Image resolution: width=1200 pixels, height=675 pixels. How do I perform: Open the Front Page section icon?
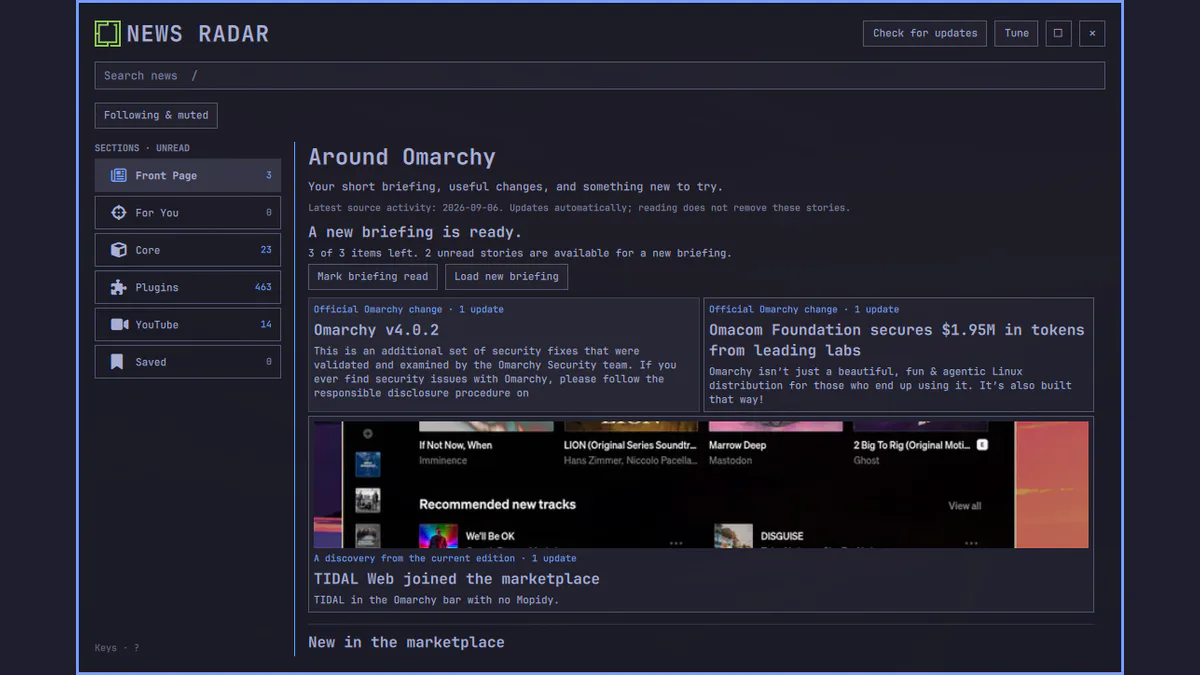click(x=118, y=176)
